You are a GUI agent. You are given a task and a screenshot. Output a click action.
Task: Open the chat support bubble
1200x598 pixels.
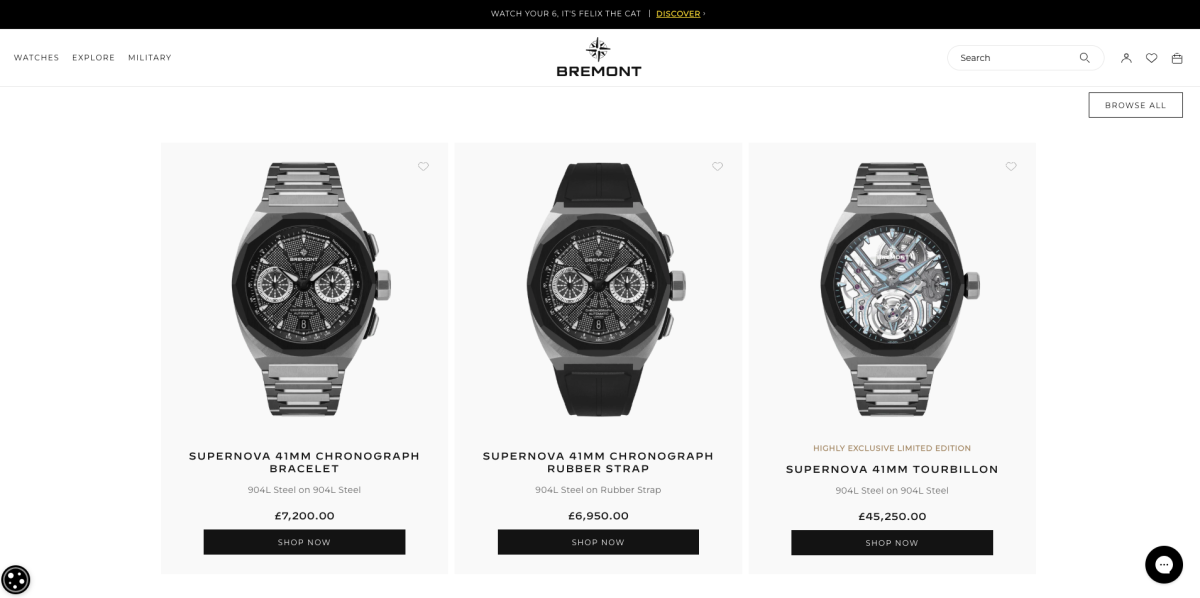point(1164,565)
